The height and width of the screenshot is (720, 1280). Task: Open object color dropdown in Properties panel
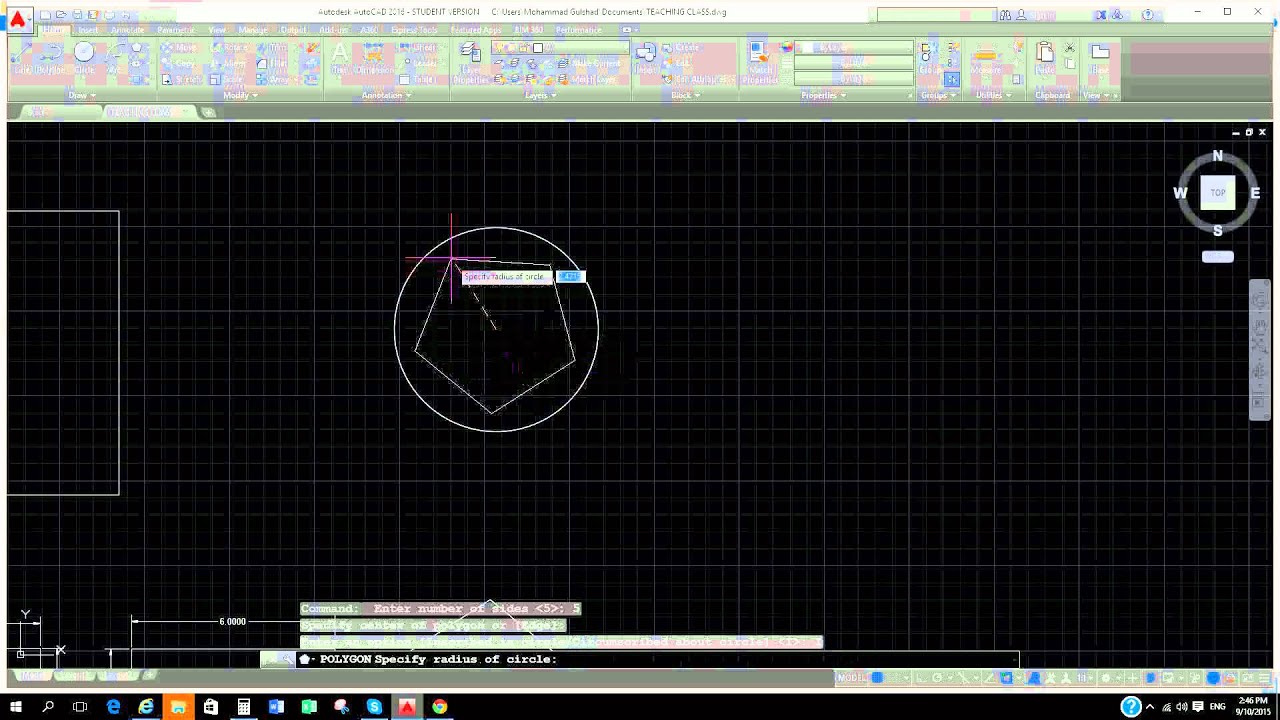[x=854, y=48]
